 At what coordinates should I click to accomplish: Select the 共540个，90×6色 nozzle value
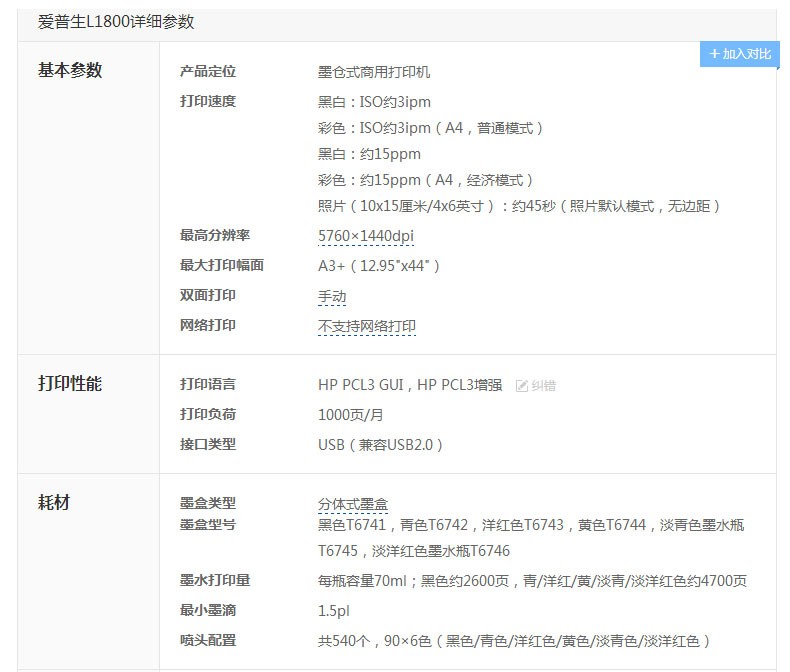(x=514, y=641)
